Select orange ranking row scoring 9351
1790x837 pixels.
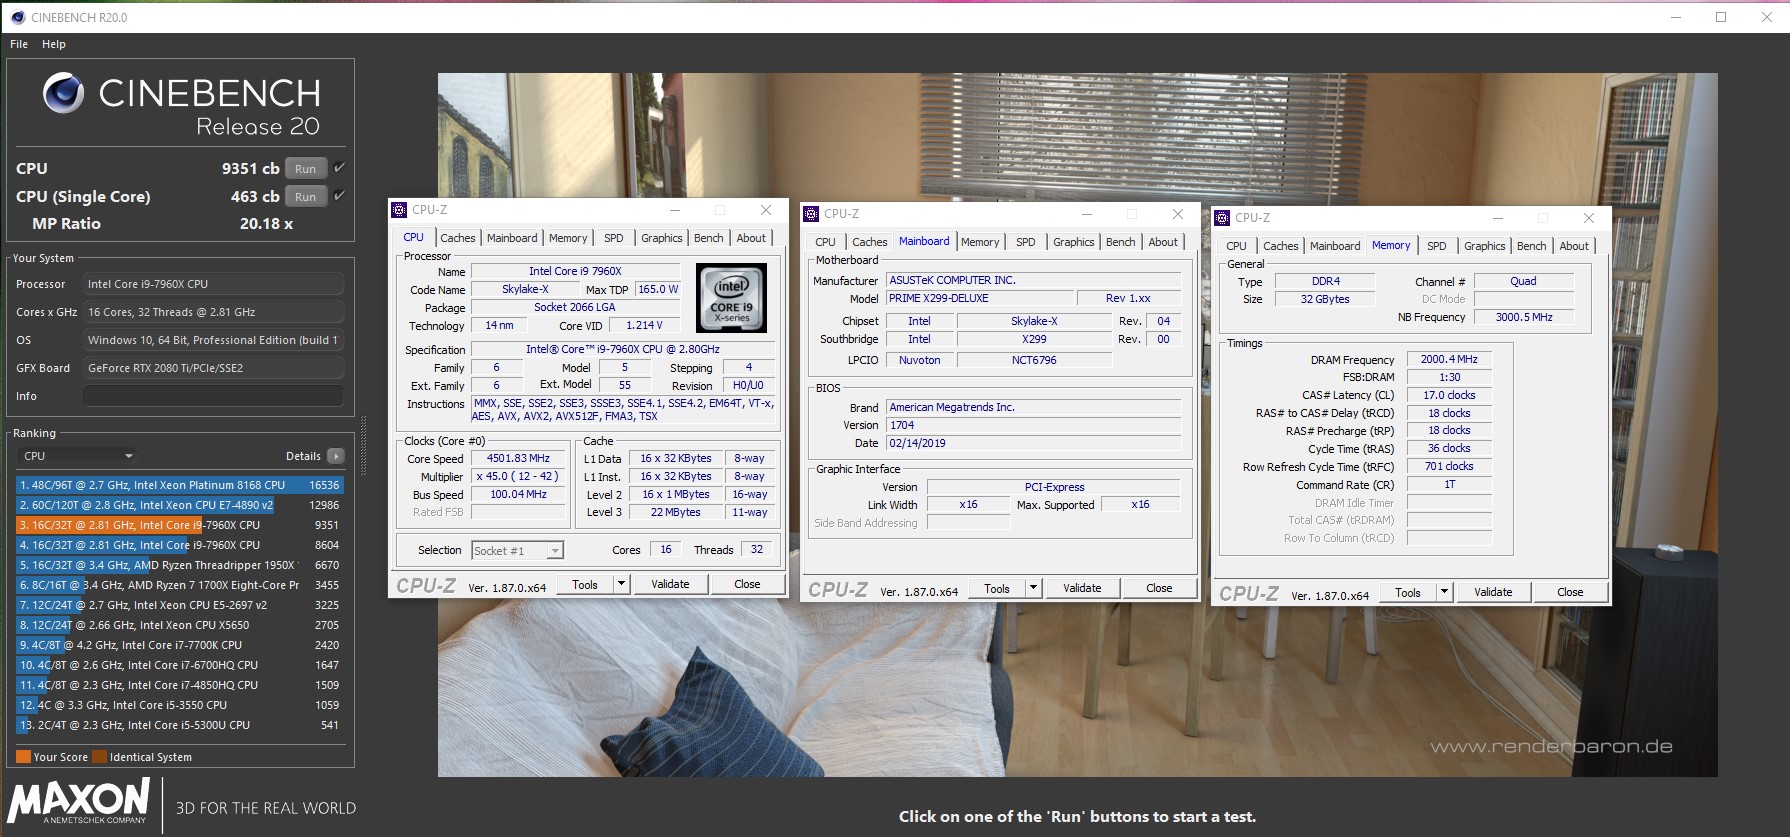point(180,525)
